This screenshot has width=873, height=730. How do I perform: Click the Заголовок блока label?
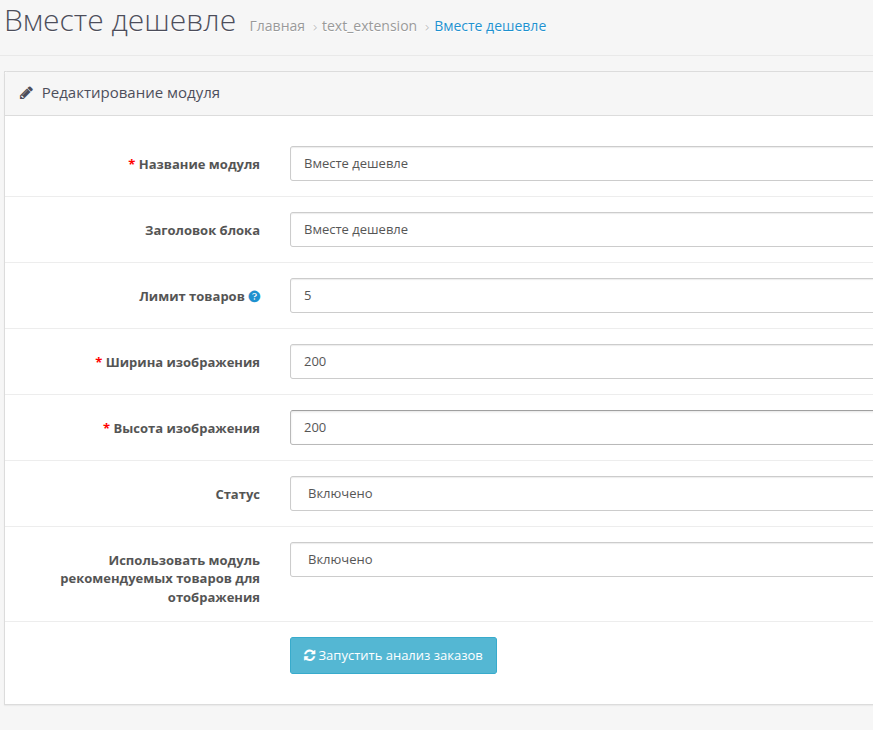point(202,231)
